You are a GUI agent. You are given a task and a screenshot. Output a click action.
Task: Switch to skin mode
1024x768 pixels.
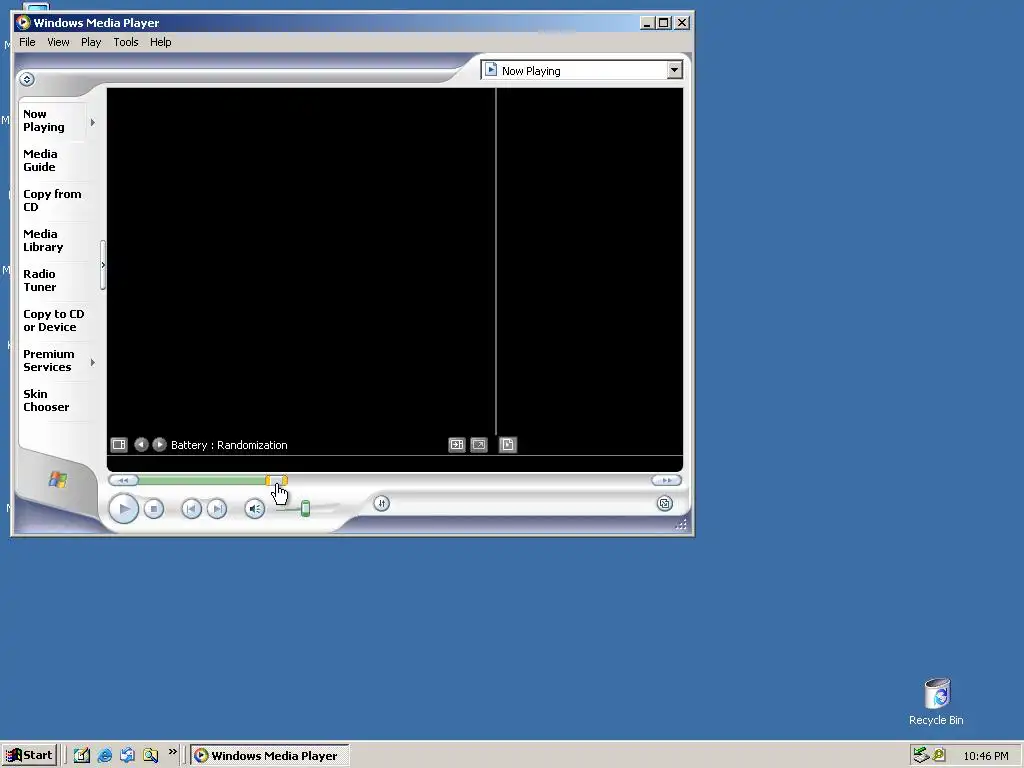click(x=665, y=504)
